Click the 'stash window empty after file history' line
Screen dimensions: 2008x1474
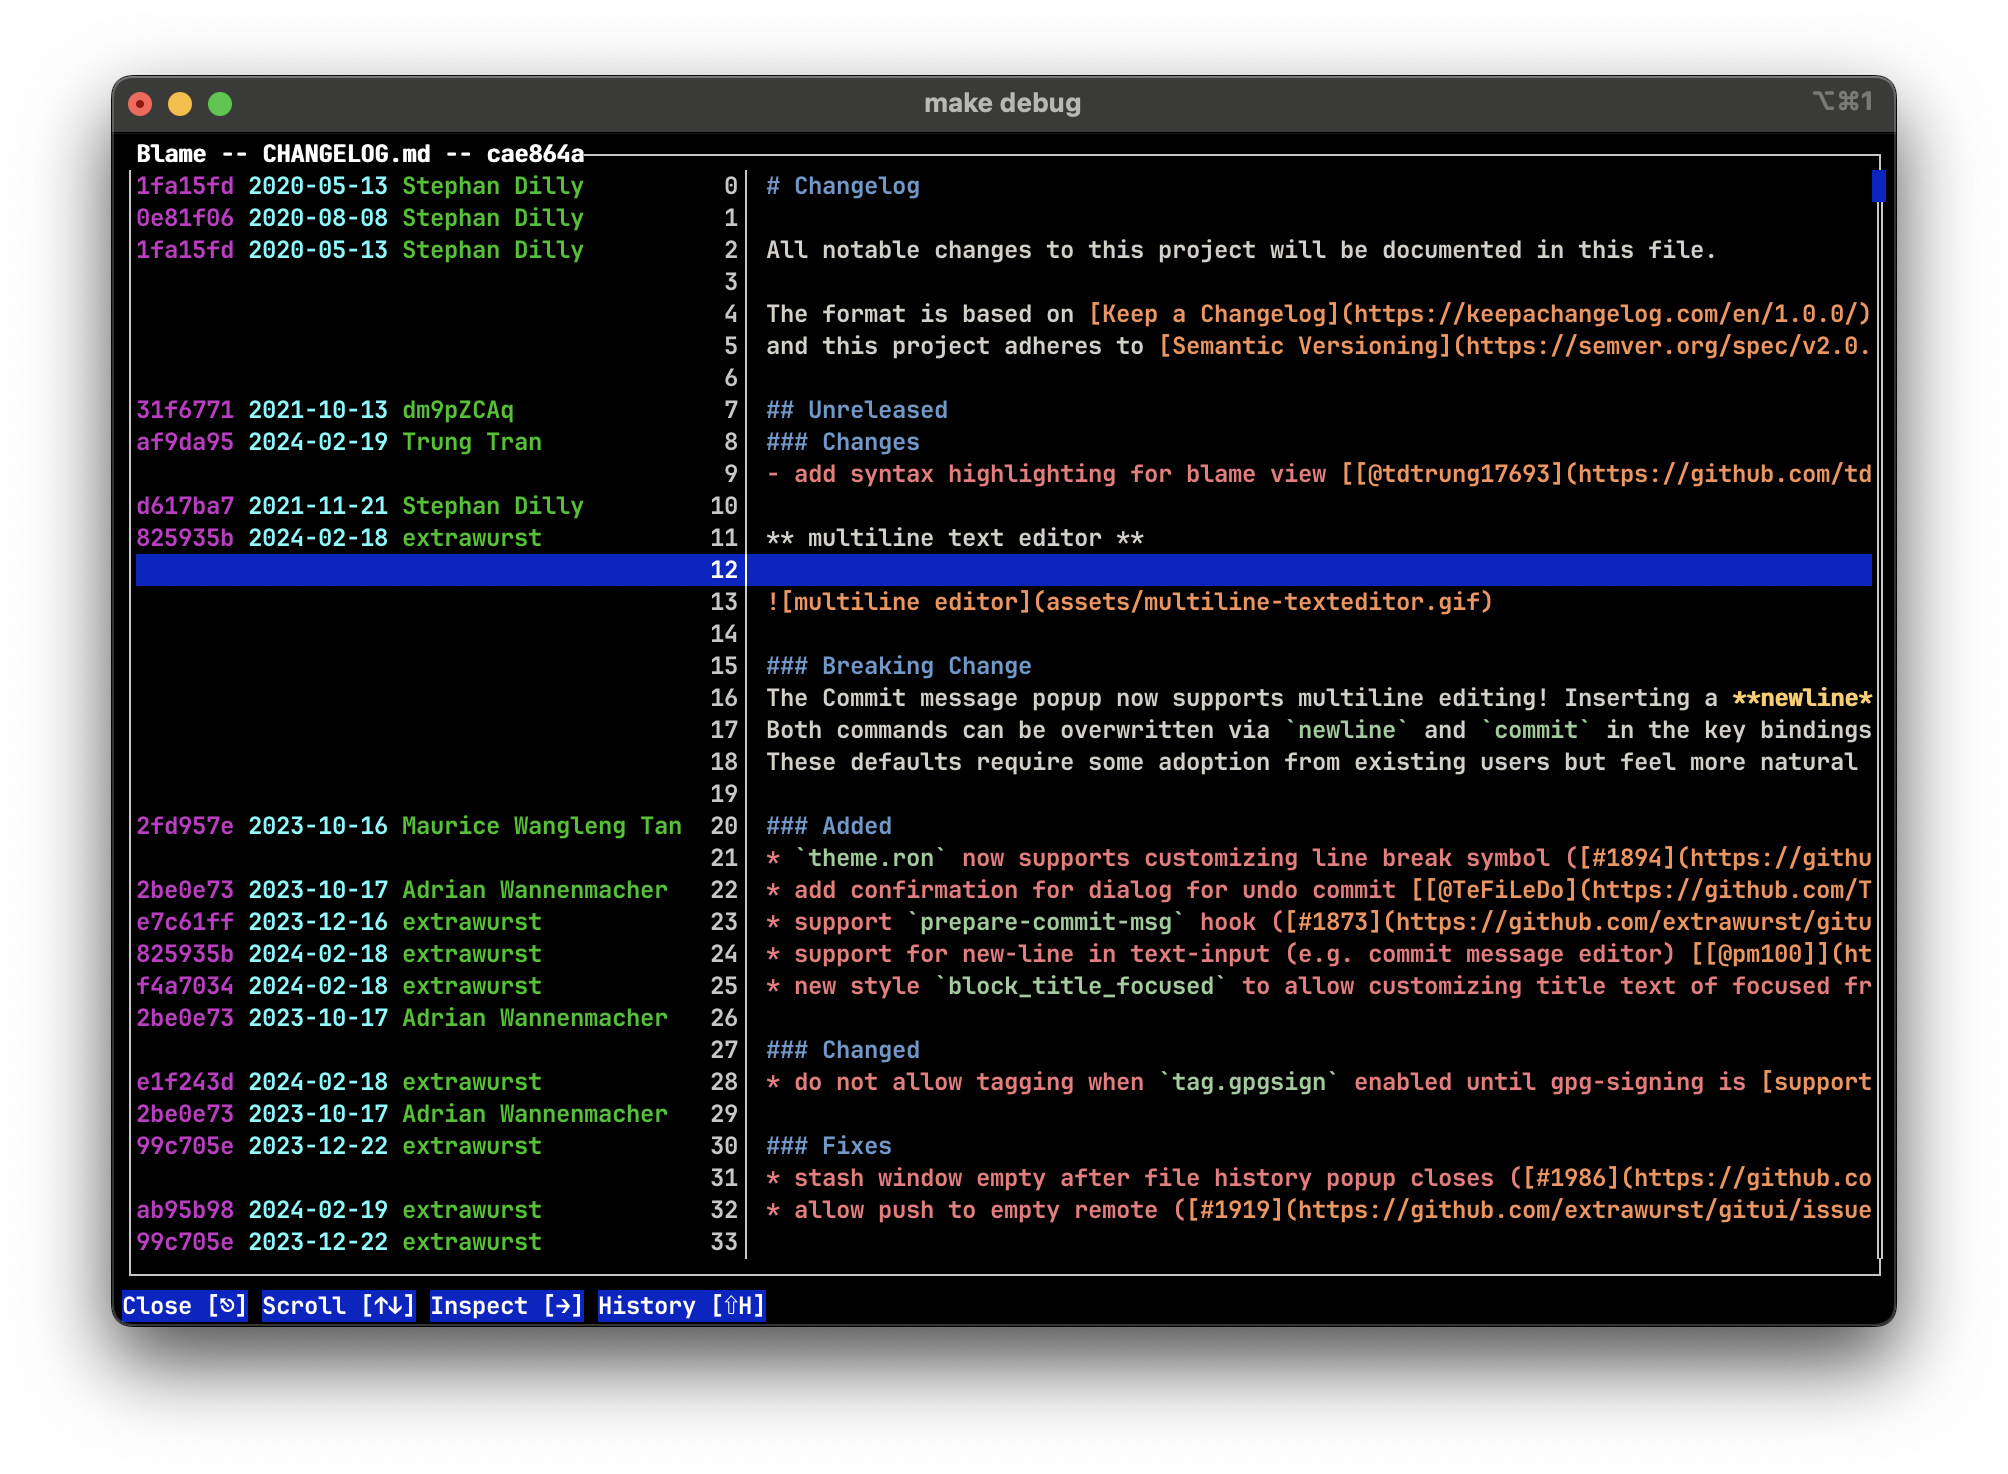[x=1319, y=1178]
